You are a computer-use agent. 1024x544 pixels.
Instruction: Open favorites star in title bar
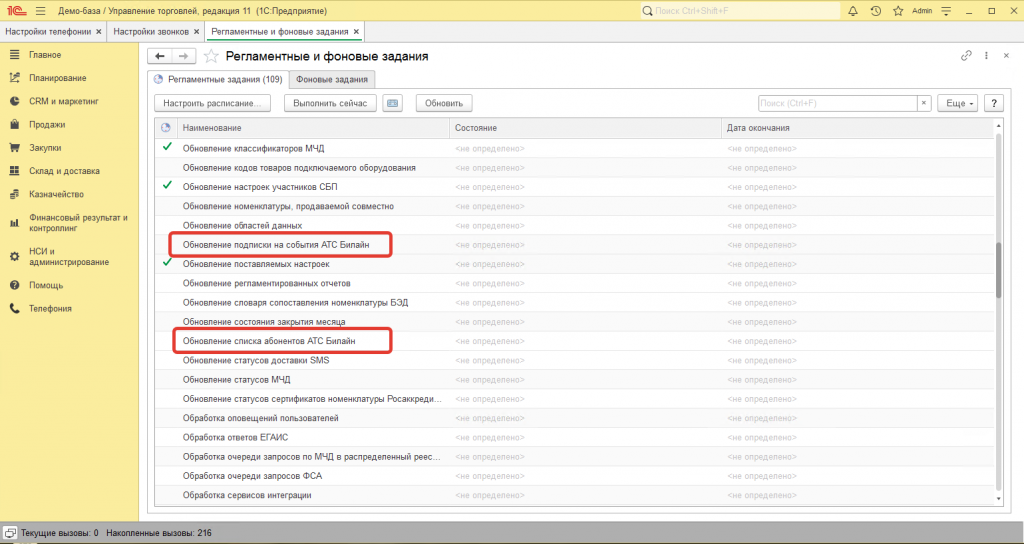pyautogui.click(x=898, y=11)
